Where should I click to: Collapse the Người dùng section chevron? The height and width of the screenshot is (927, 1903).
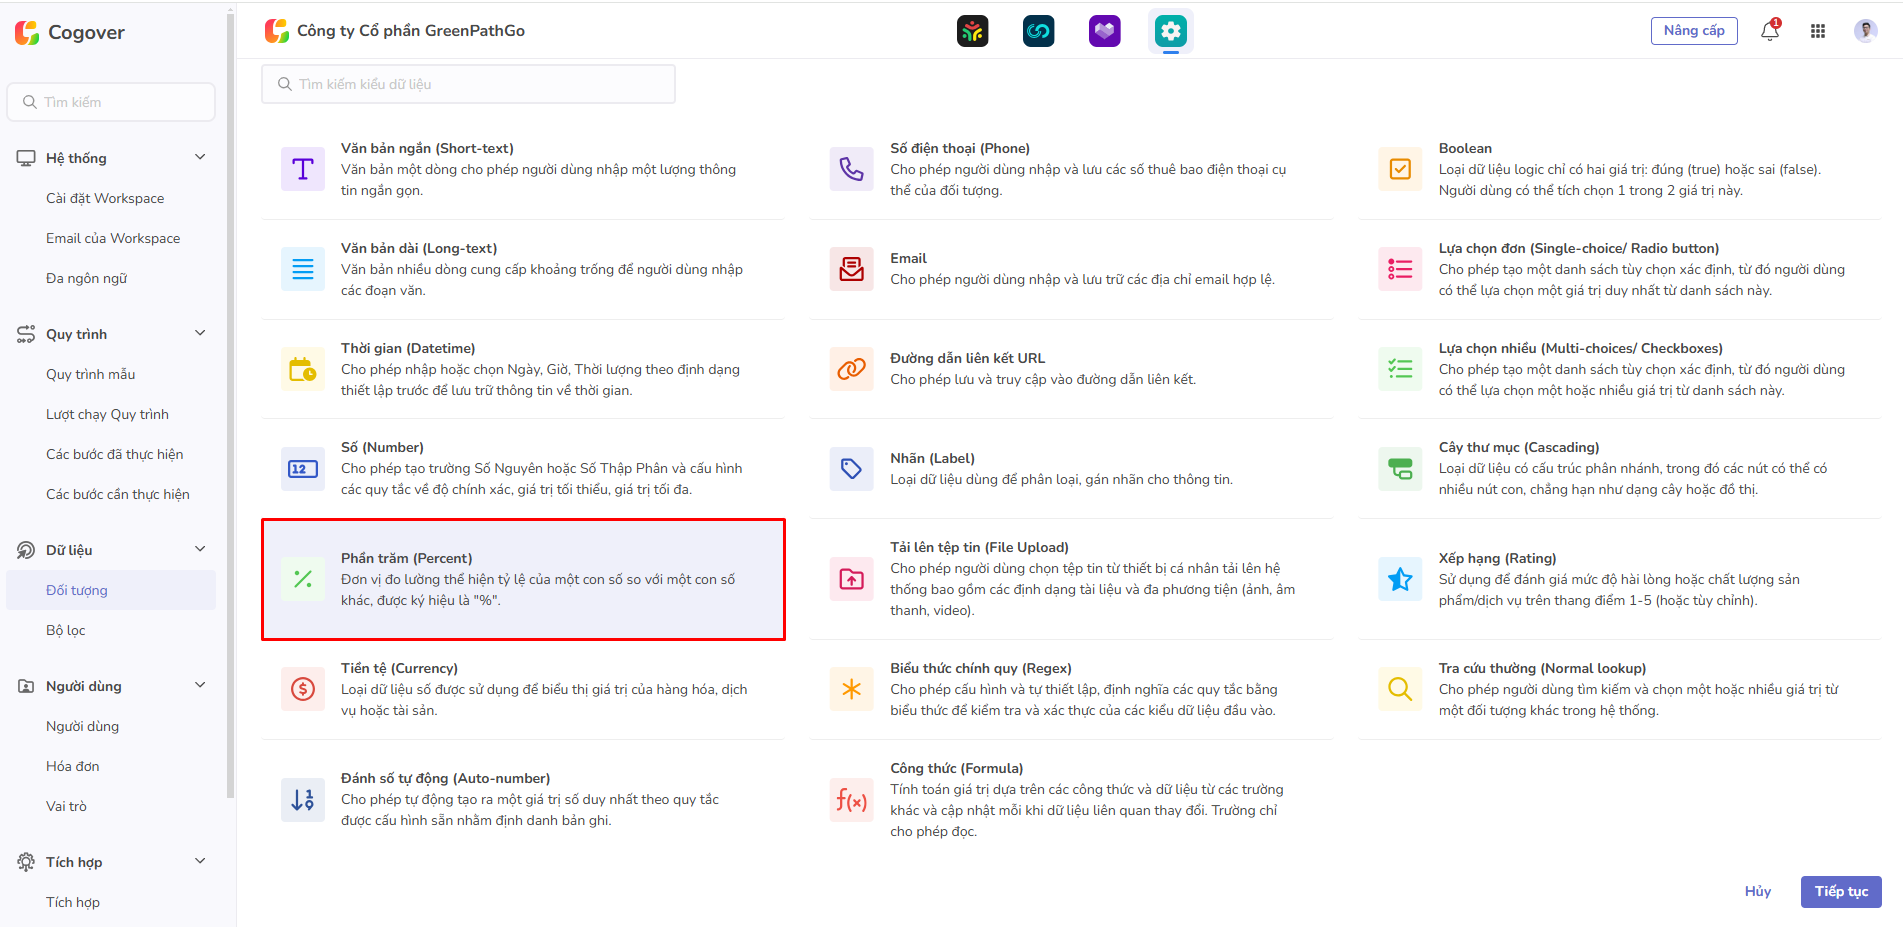200,685
